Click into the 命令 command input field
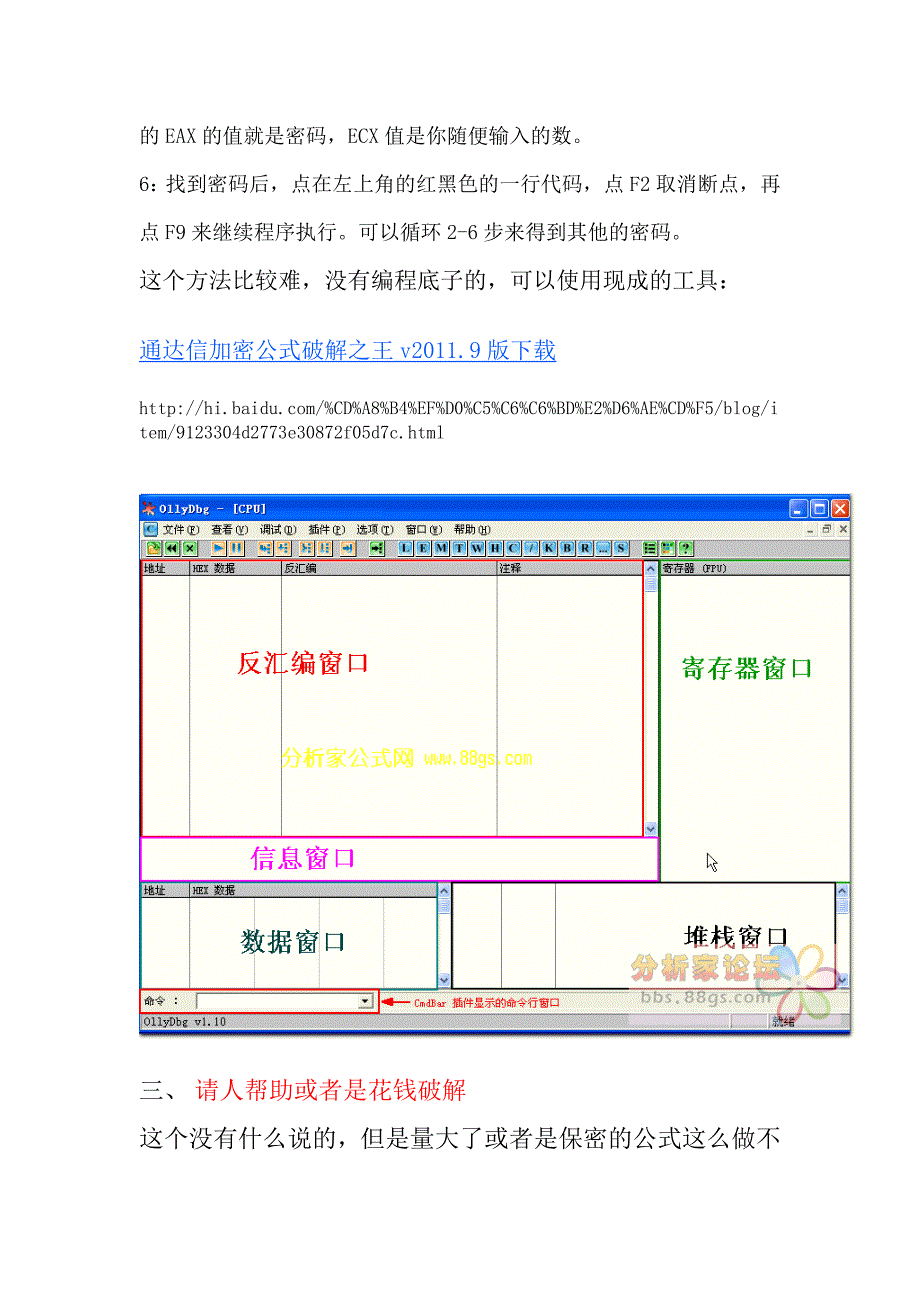The image size is (920, 1302). pyautogui.click(x=277, y=1001)
